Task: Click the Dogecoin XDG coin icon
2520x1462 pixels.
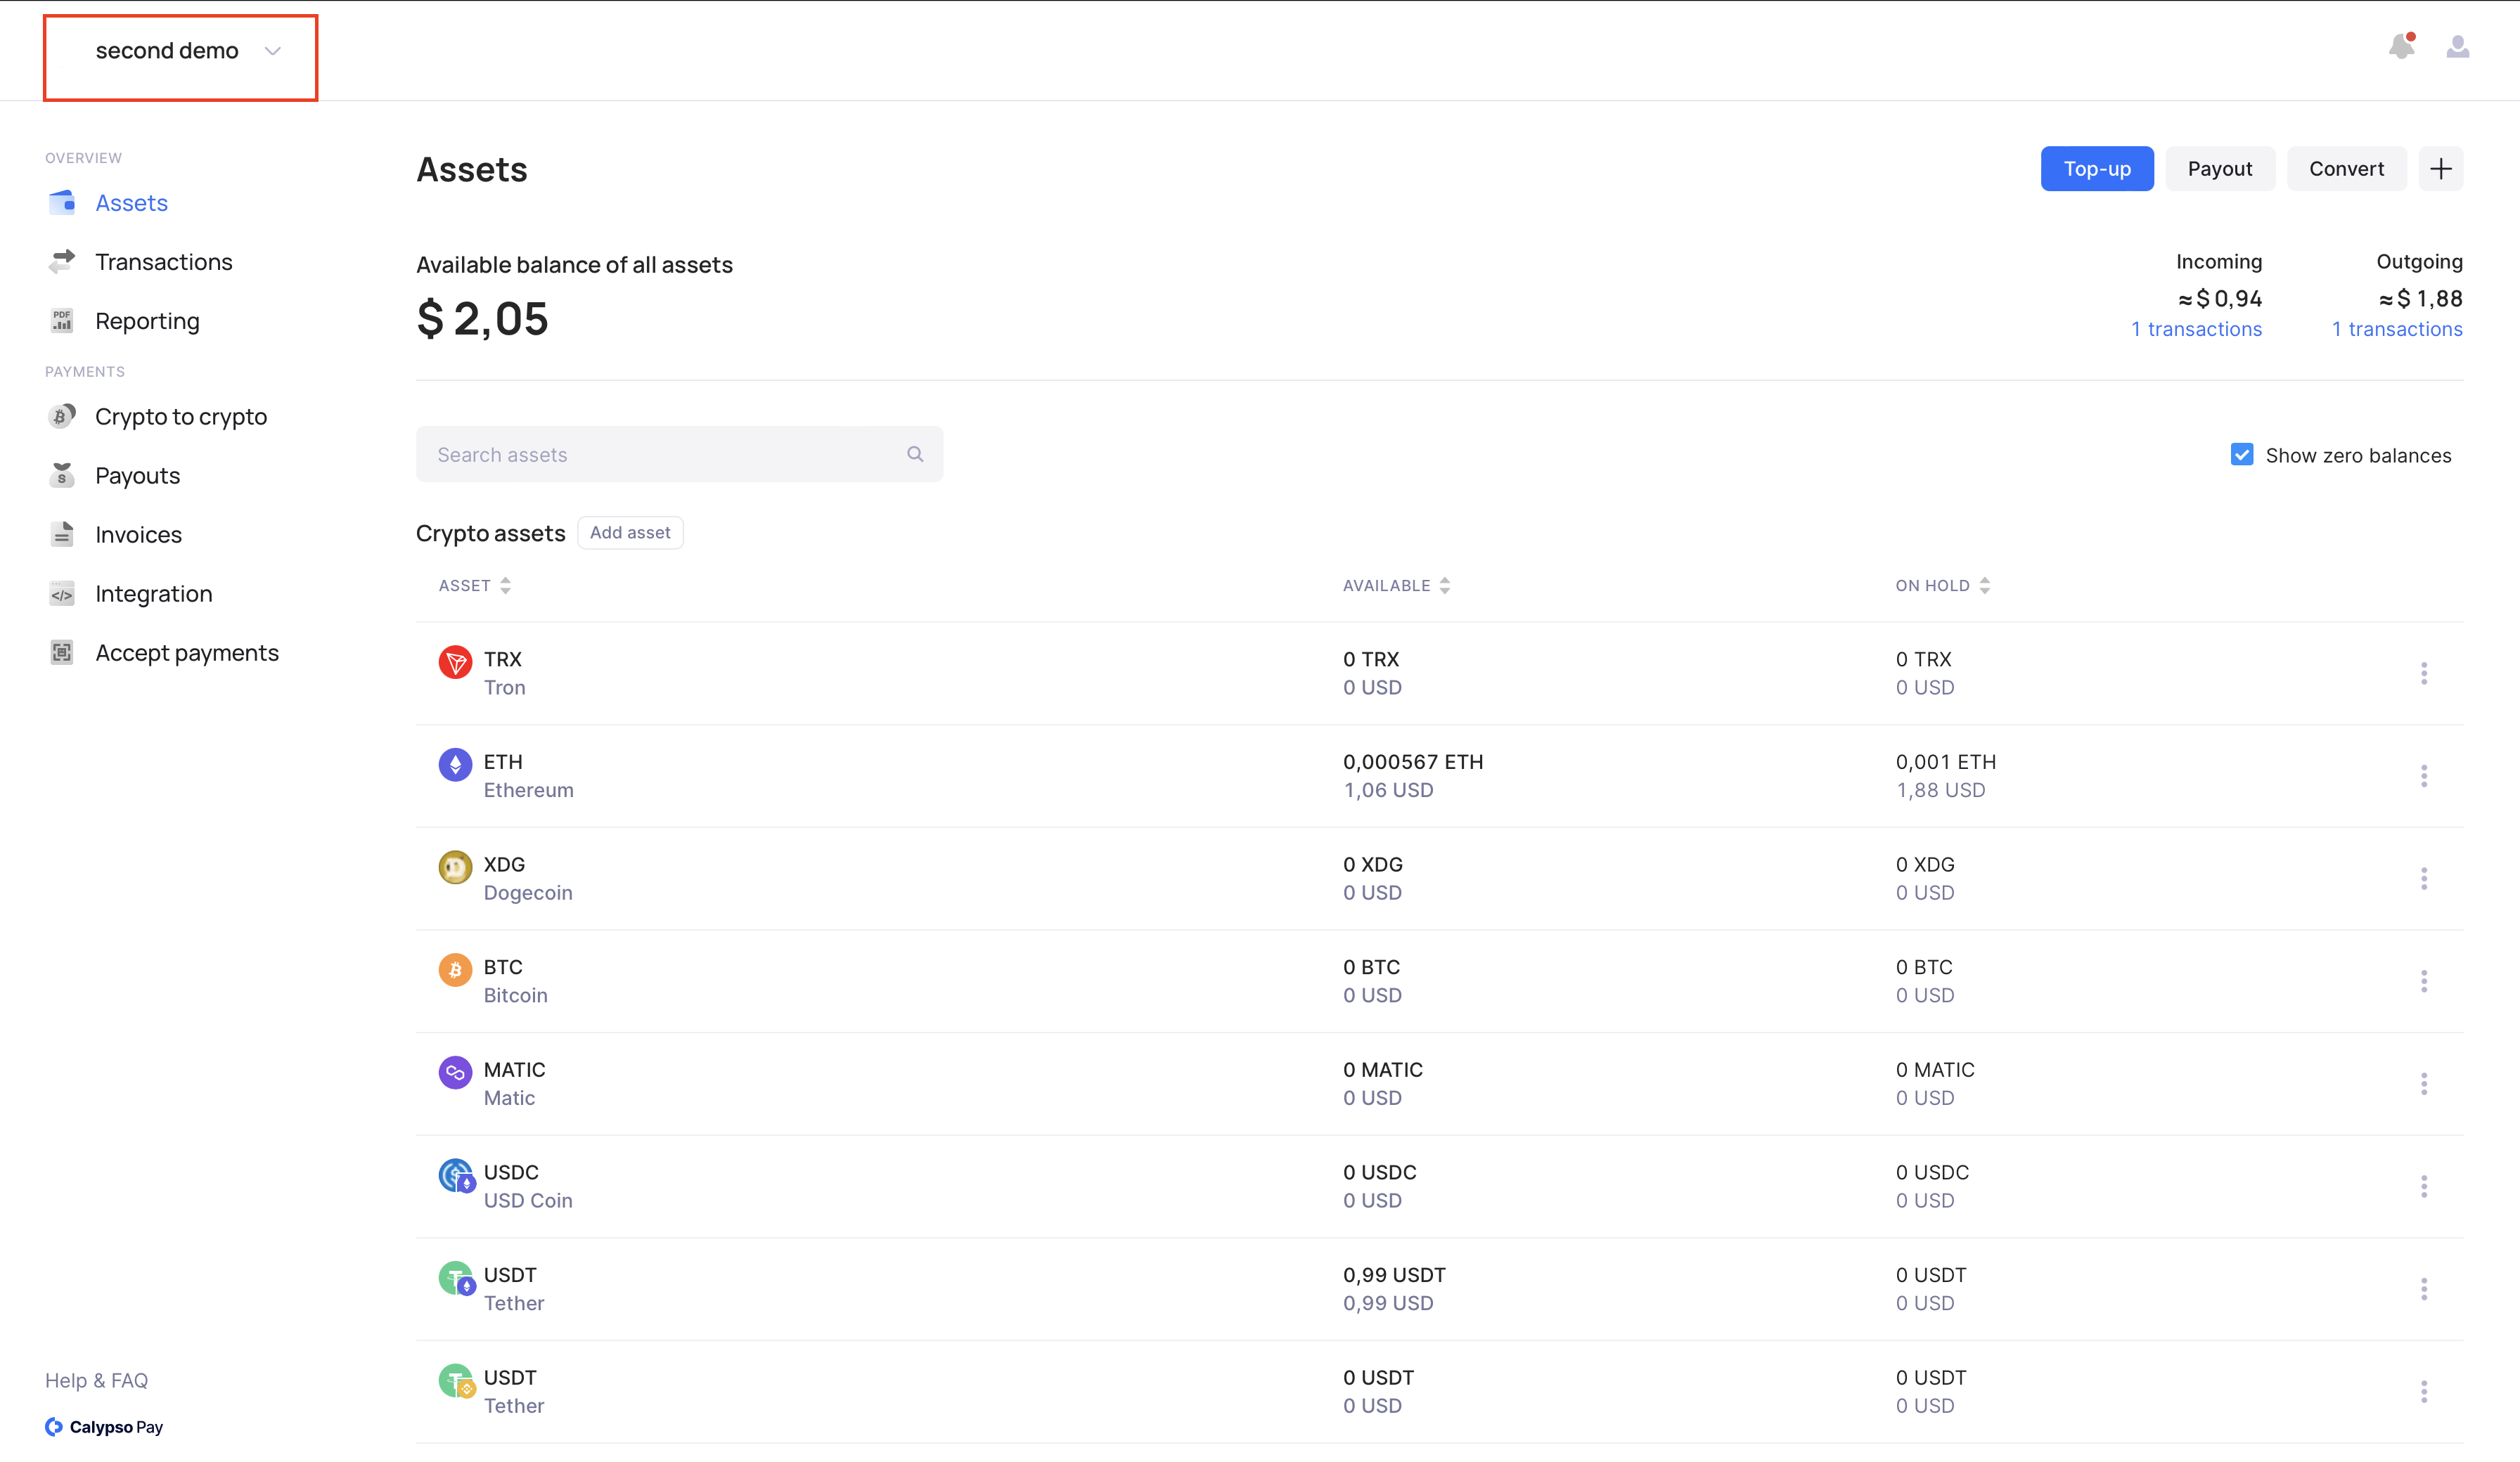Action: tap(455, 867)
